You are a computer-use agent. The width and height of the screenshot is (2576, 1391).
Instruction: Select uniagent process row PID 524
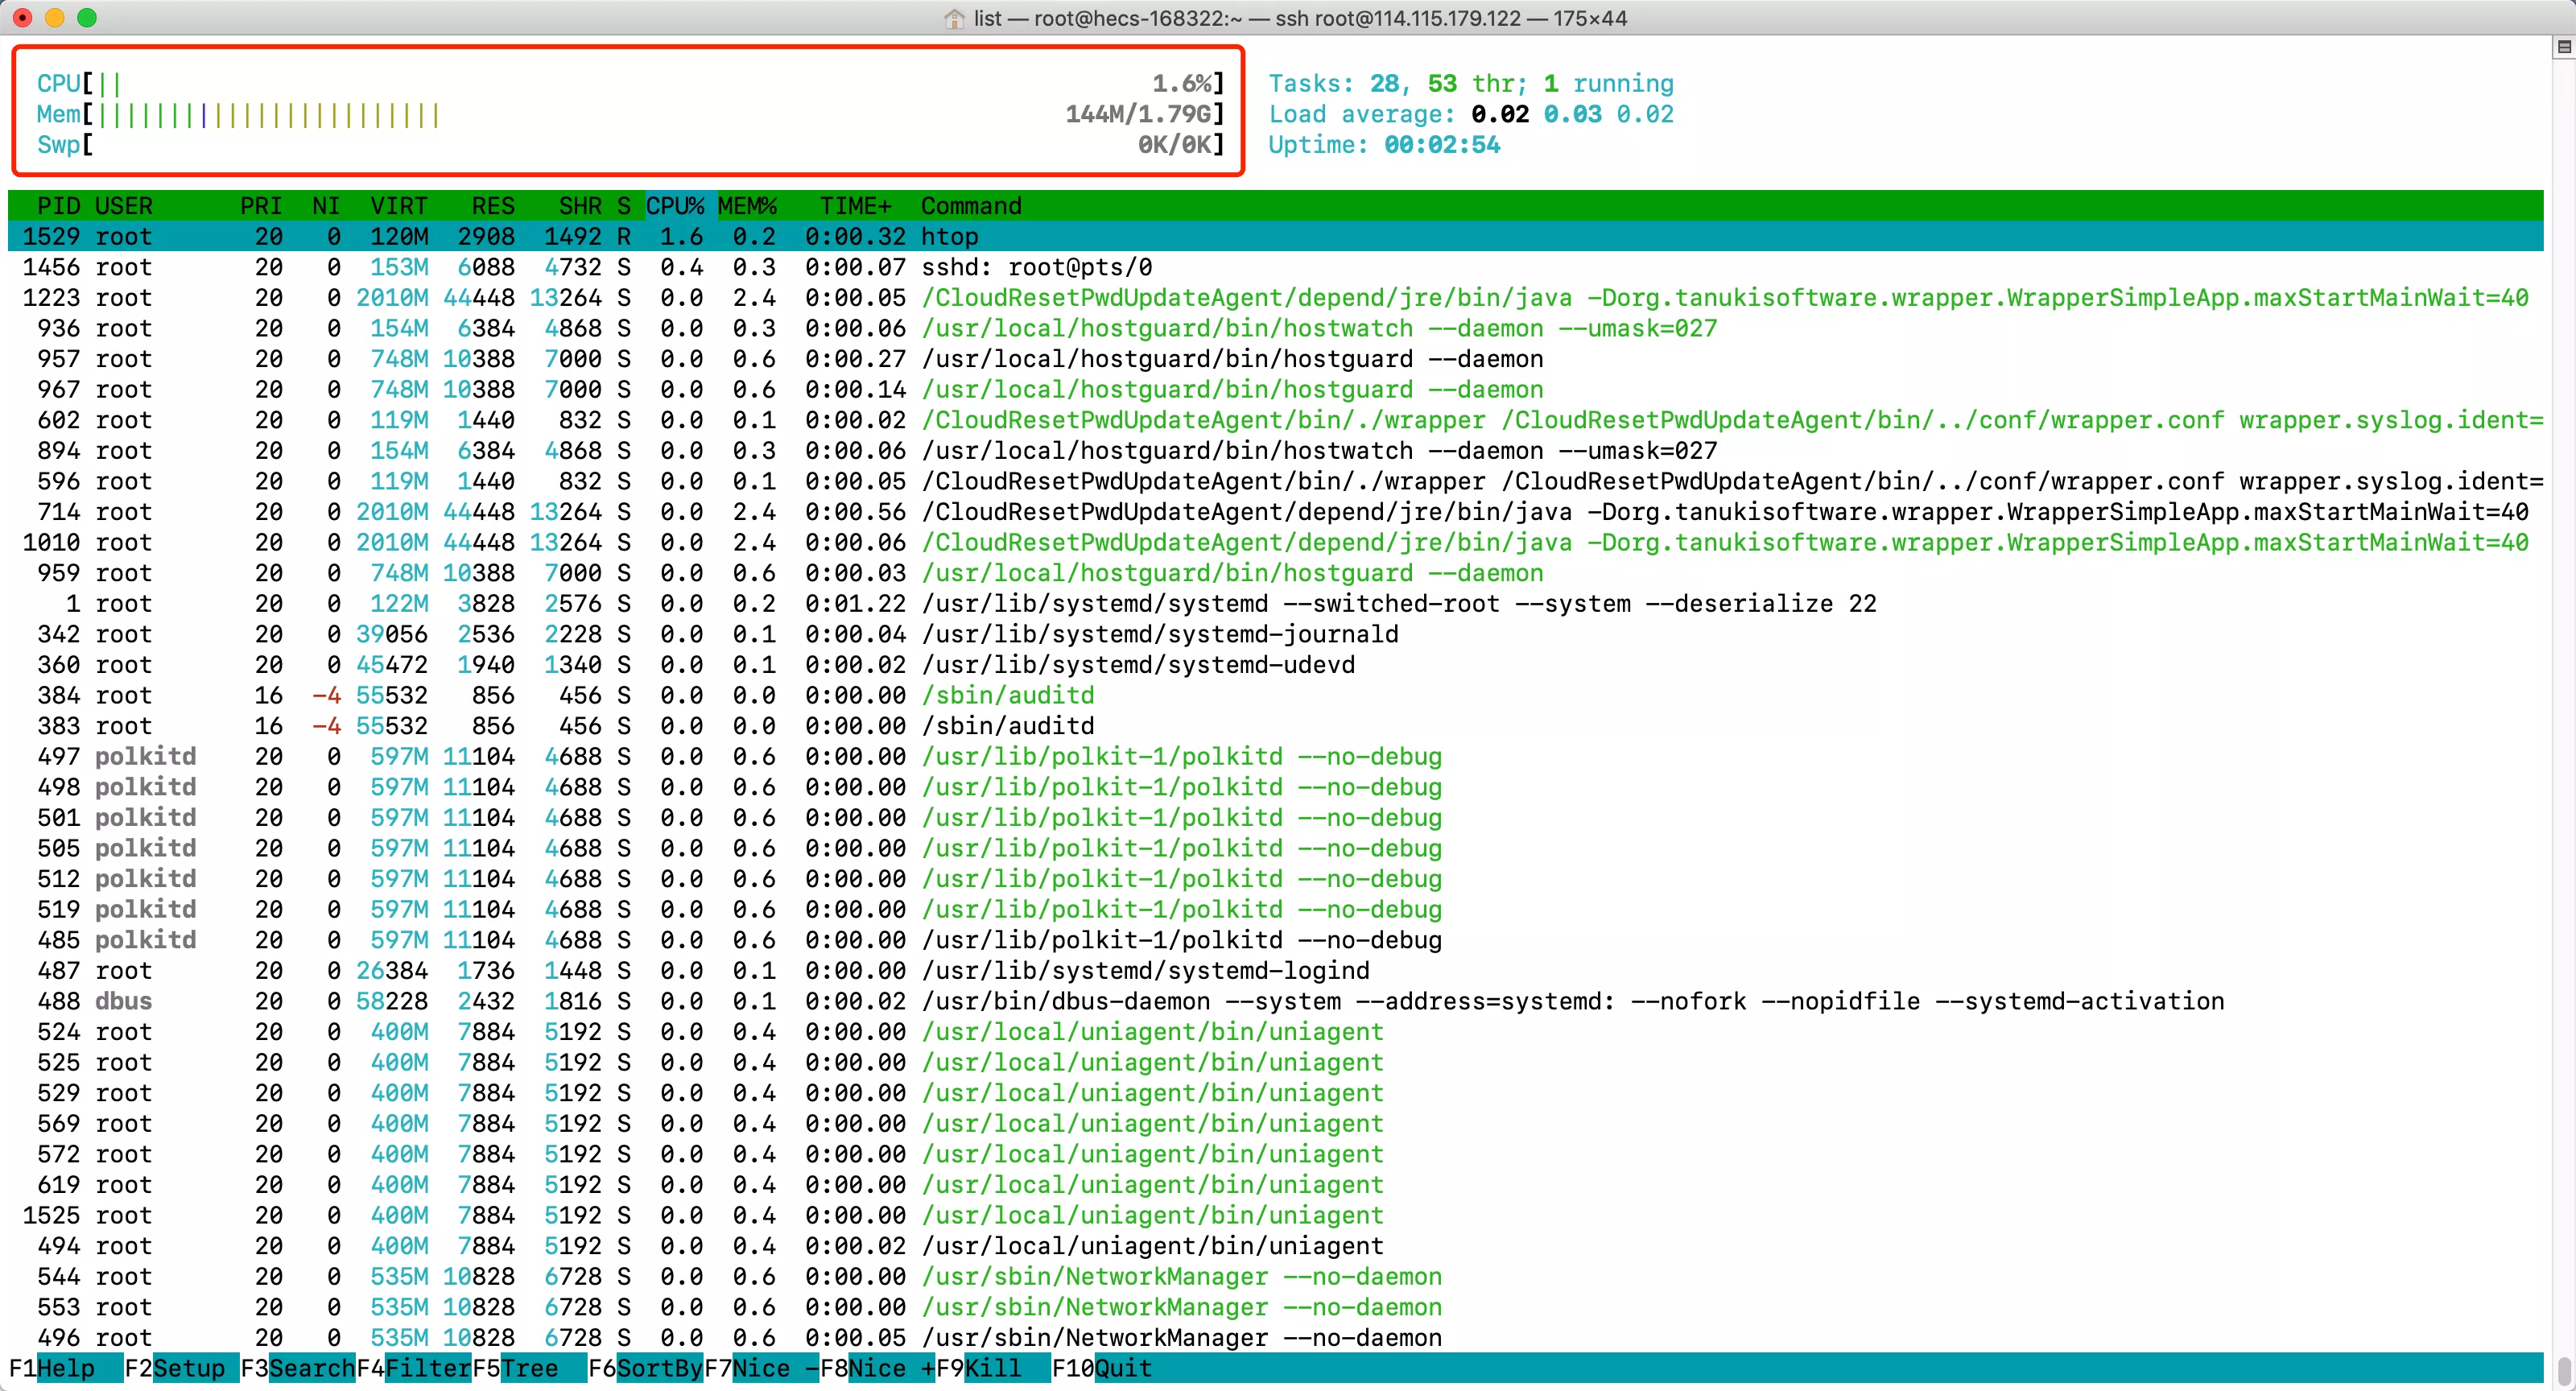click(x=1275, y=1032)
